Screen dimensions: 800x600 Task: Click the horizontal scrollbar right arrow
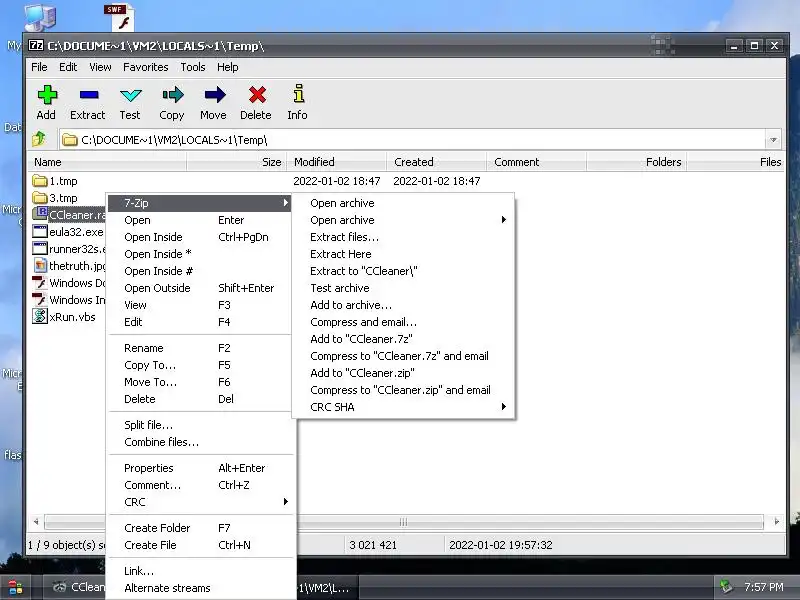[776, 521]
